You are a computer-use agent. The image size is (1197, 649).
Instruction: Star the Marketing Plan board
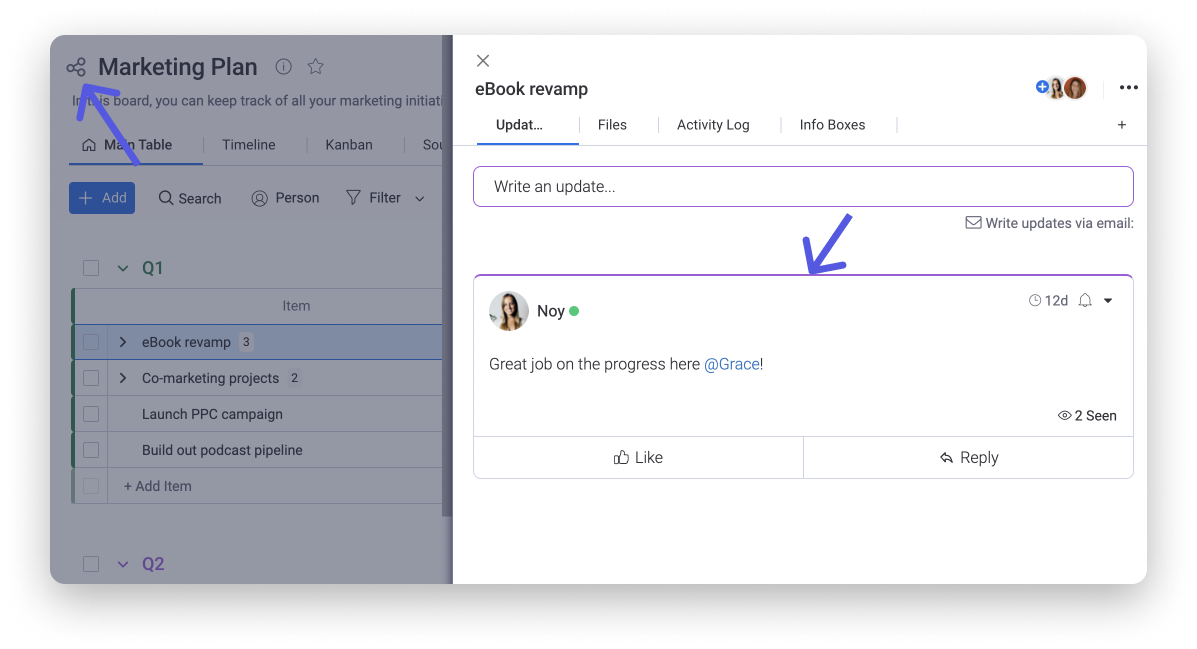click(x=315, y=66)
